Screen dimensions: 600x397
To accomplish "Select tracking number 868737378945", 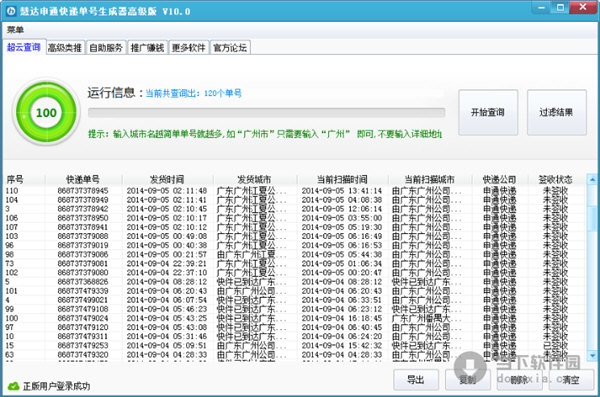I will coord(83,191).
